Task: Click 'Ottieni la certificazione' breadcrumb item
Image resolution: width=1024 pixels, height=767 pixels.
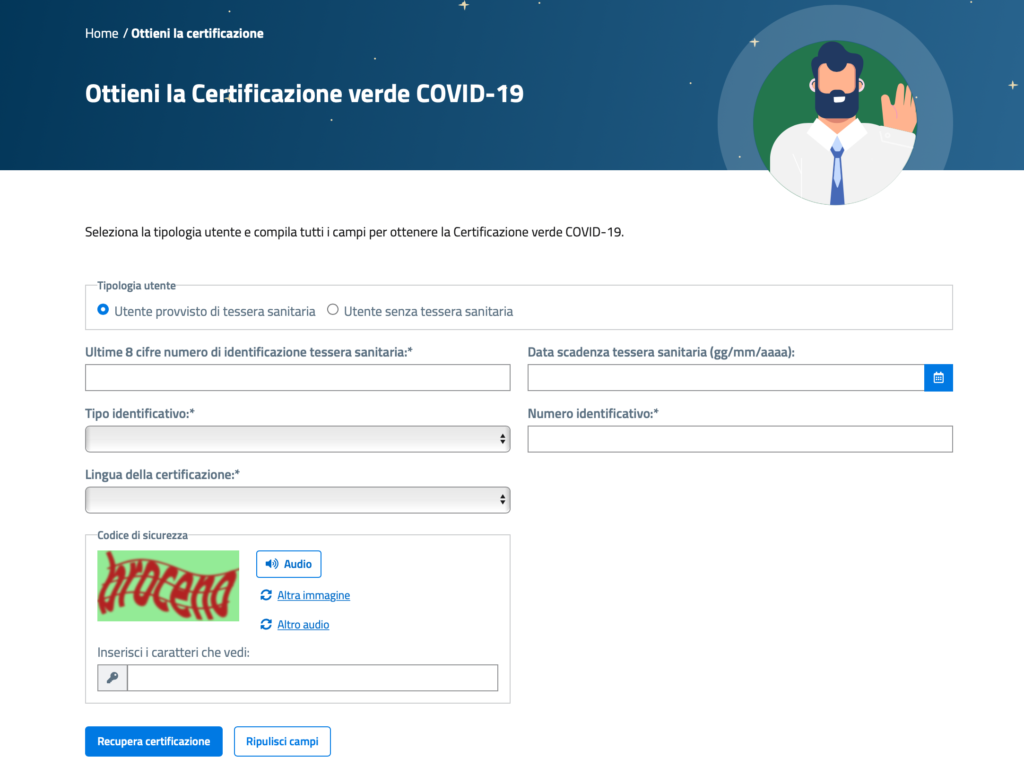Action: pos(197,33)
